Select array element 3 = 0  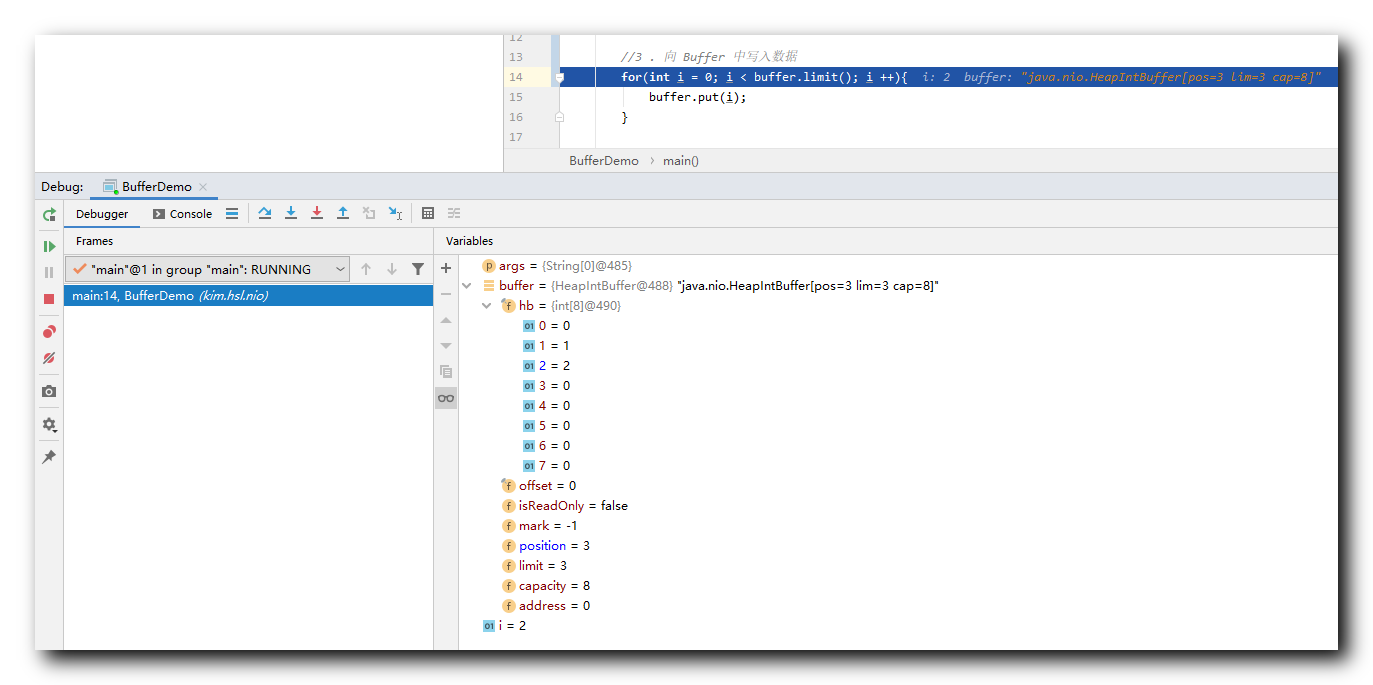pos(898,386)
